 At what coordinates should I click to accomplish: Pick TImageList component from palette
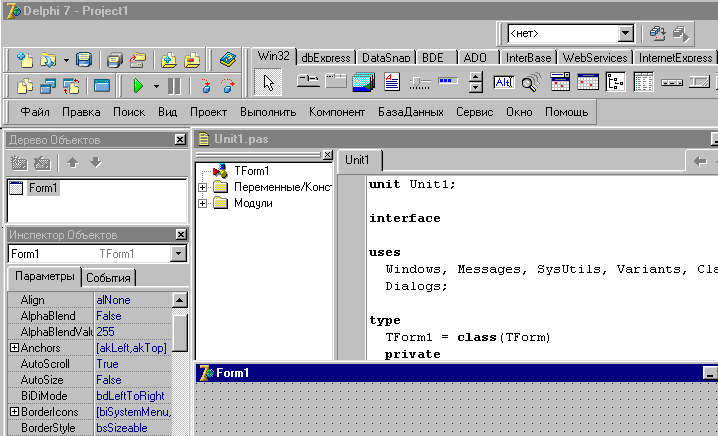click(x=364, y=82)
